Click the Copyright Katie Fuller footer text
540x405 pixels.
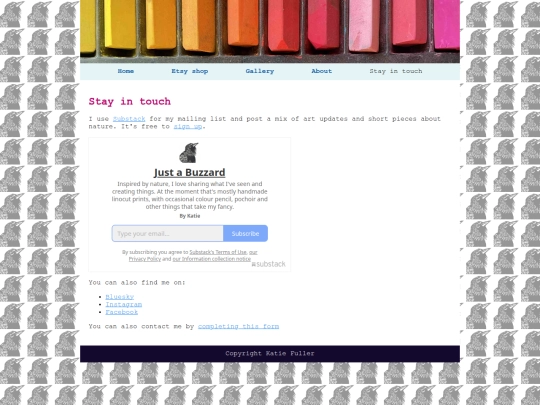pos(270,353)
